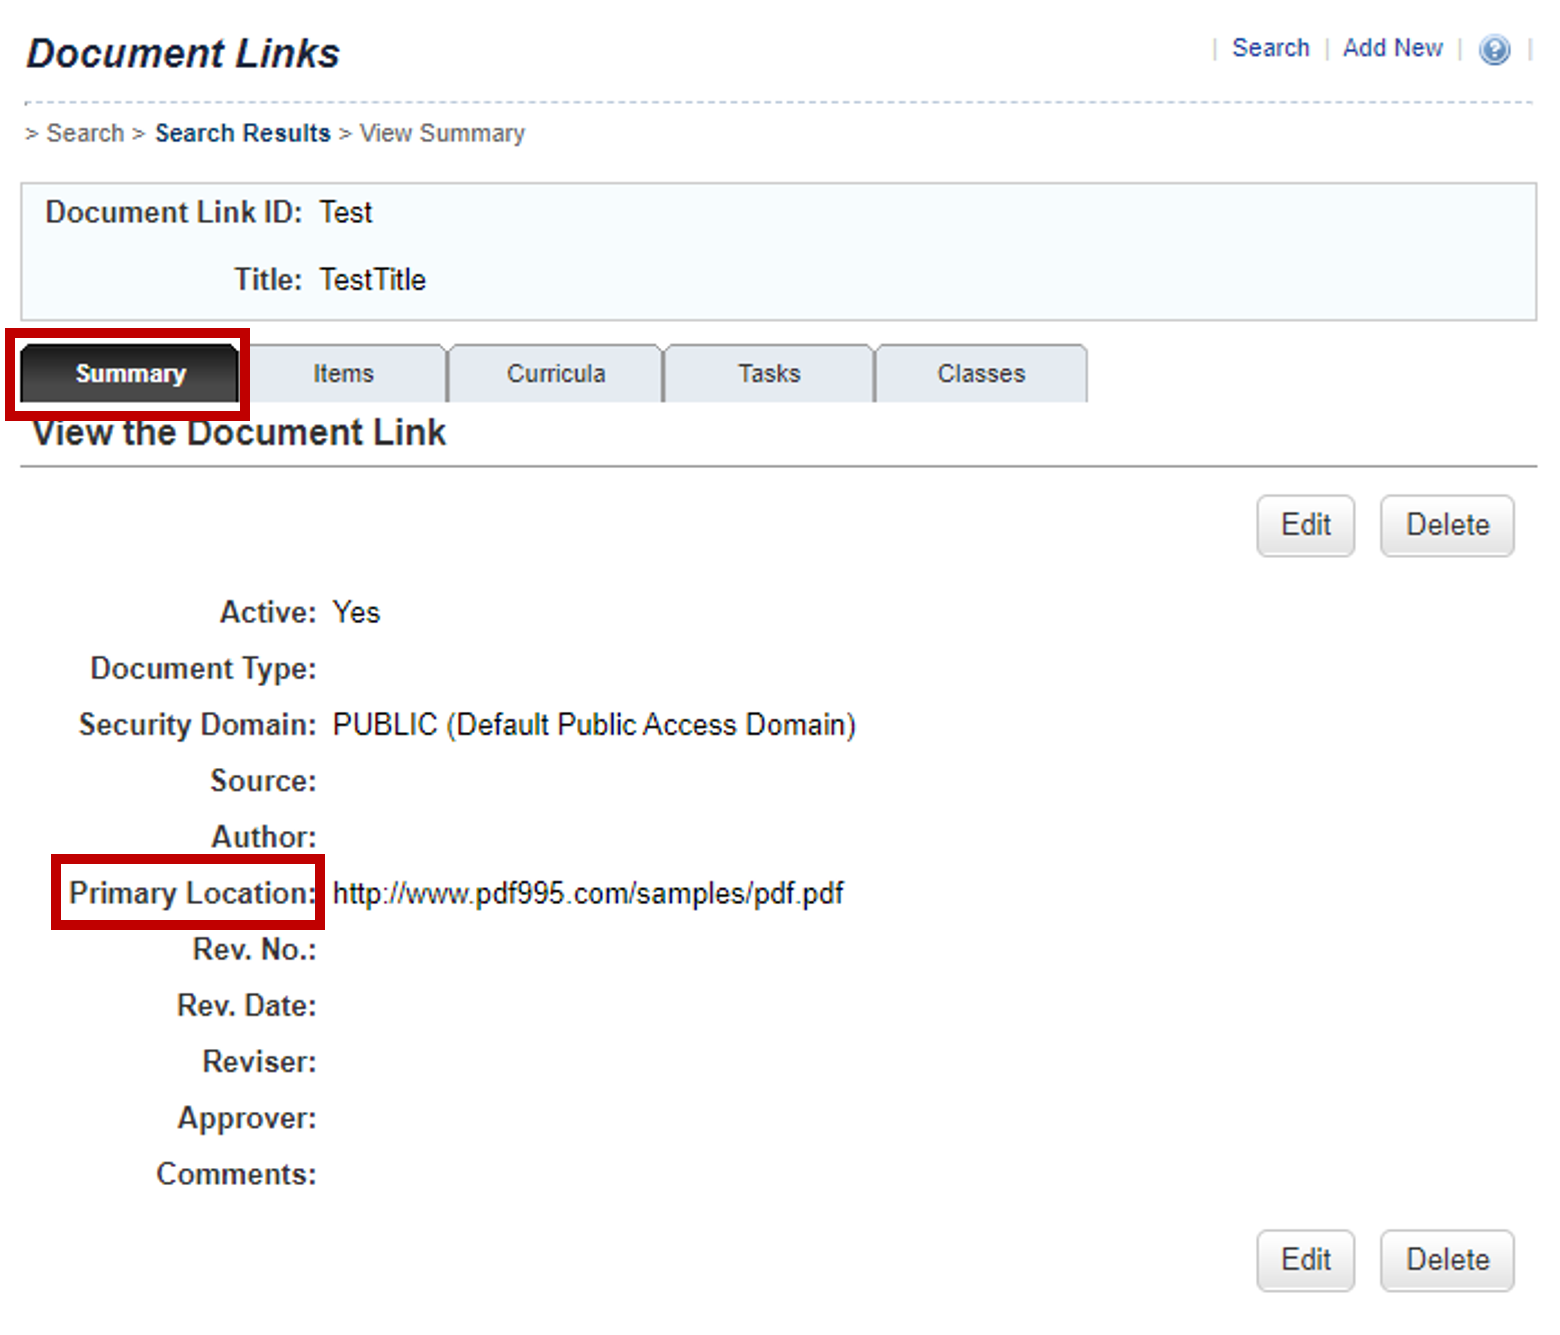Click the top Edit button
The height and width of the screenshot is (1335, 1560).
(1305, 525)
